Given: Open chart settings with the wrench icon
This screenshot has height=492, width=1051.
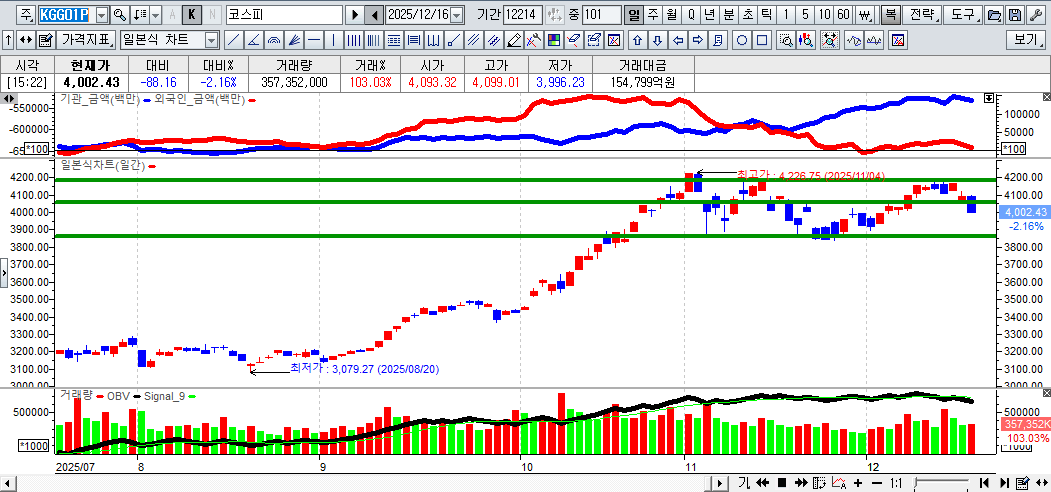Looking at the screenshot, I should [1035, 15].
